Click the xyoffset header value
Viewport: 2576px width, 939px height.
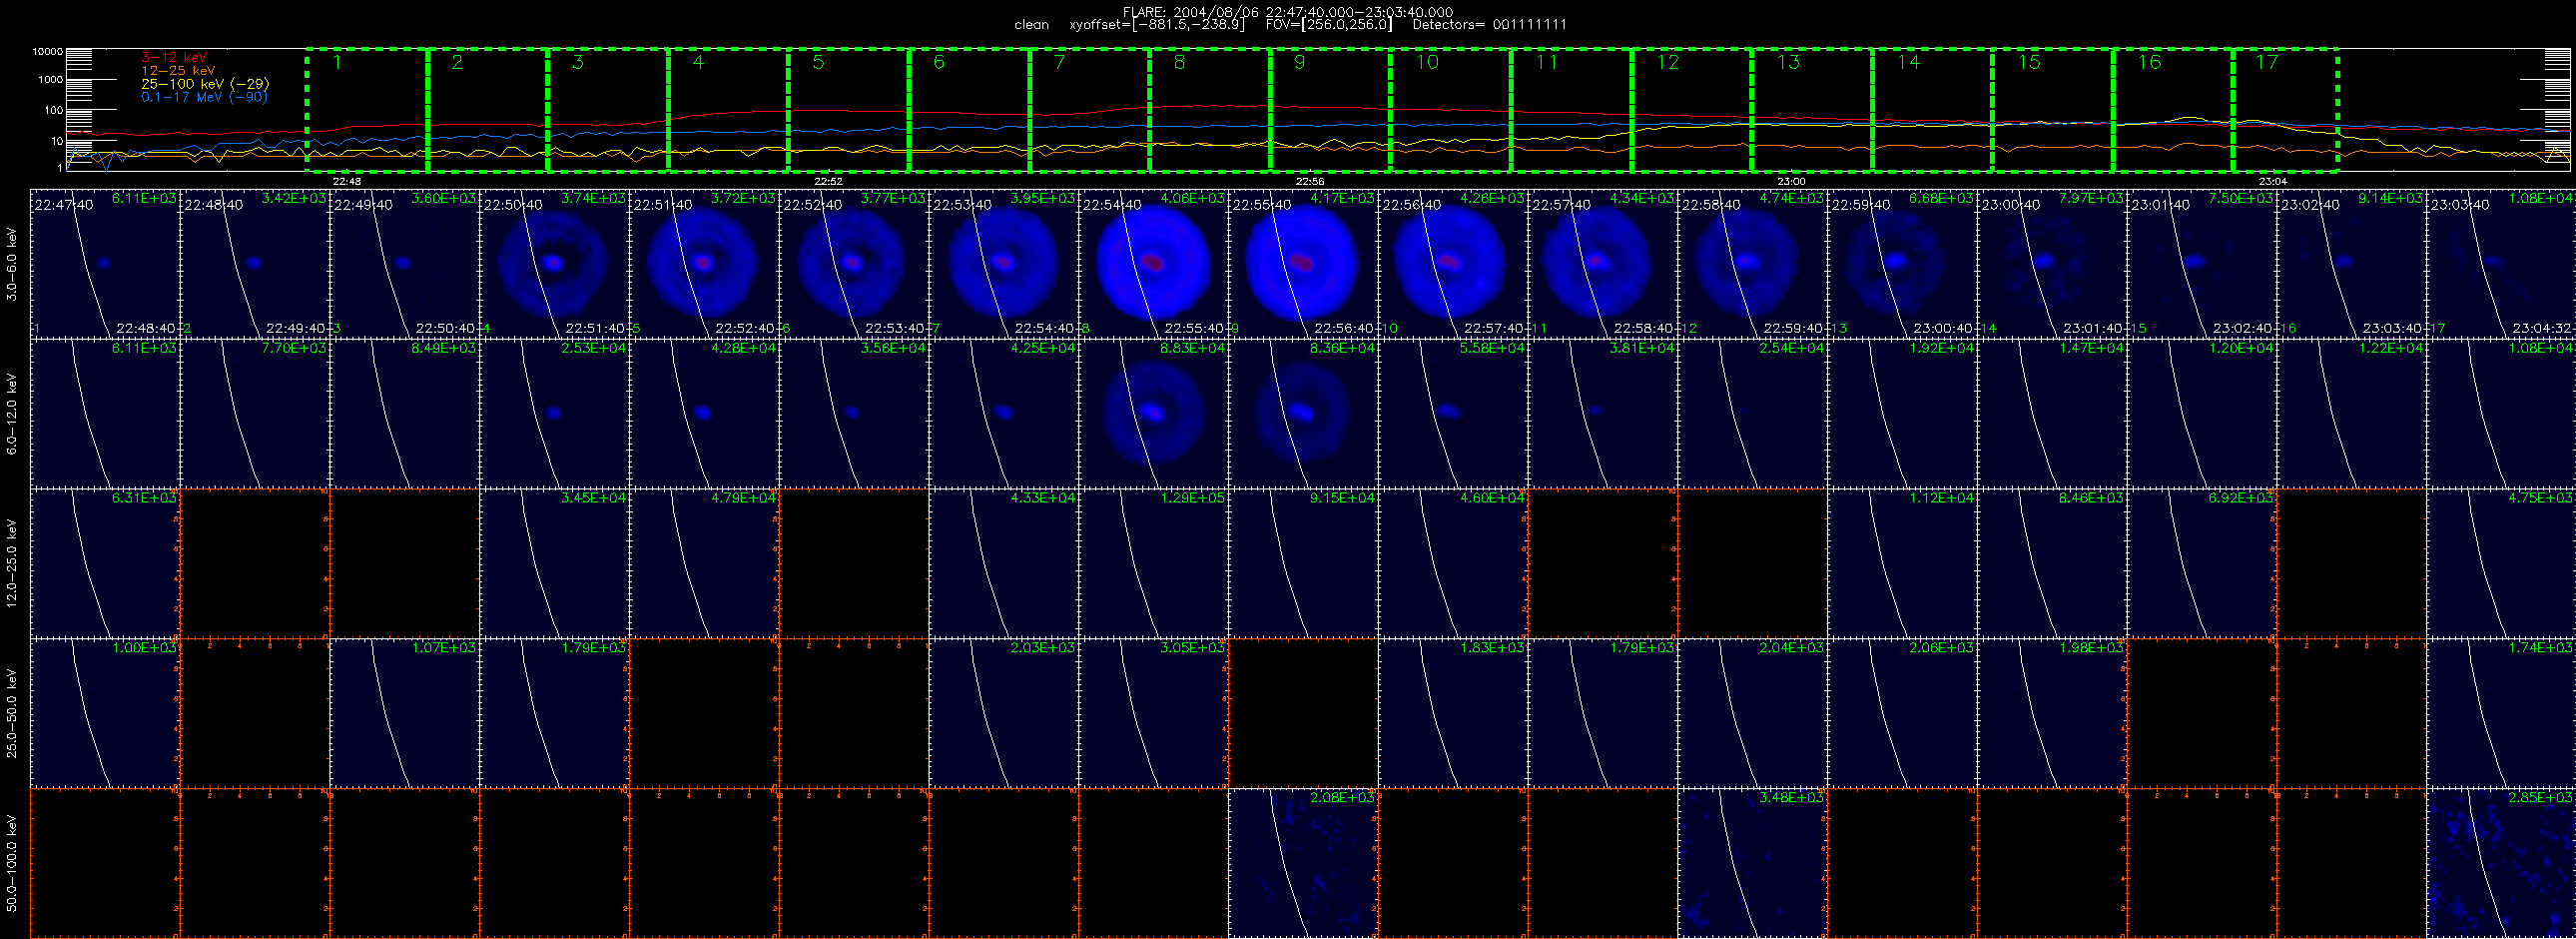coord(1157,25)
